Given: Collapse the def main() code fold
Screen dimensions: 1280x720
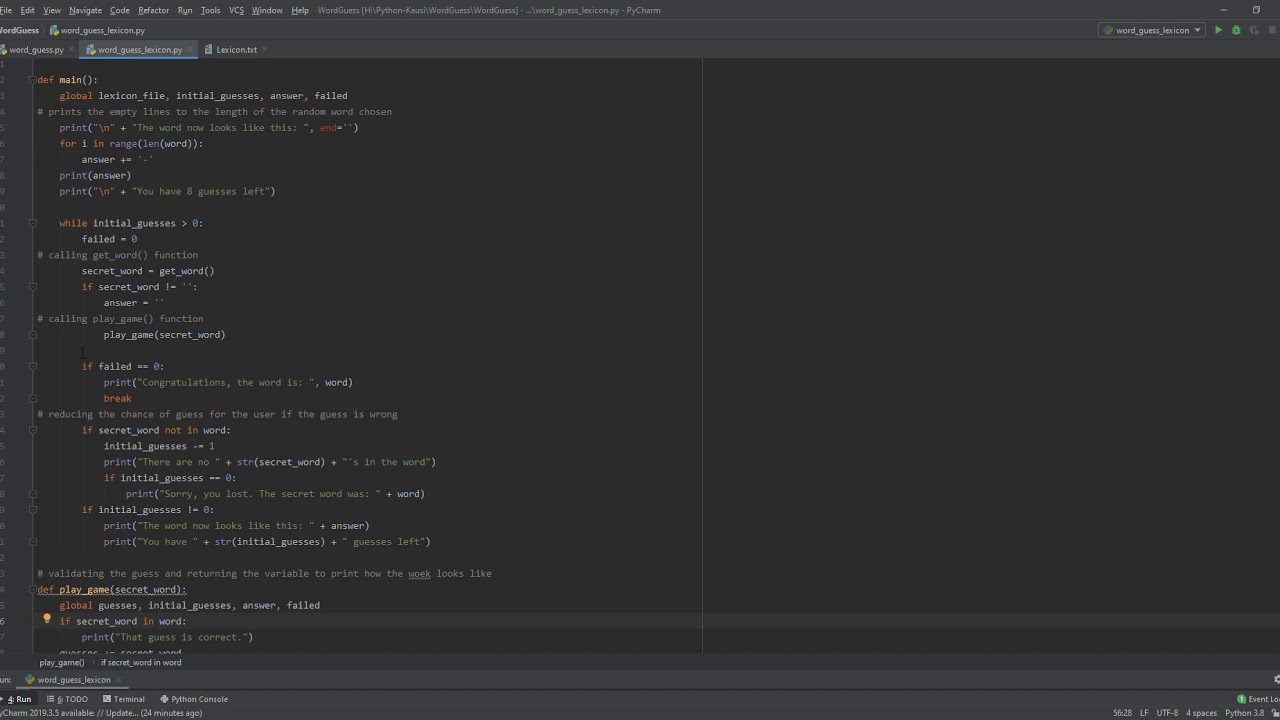Looking at the screenshot, I should (33, 80).
